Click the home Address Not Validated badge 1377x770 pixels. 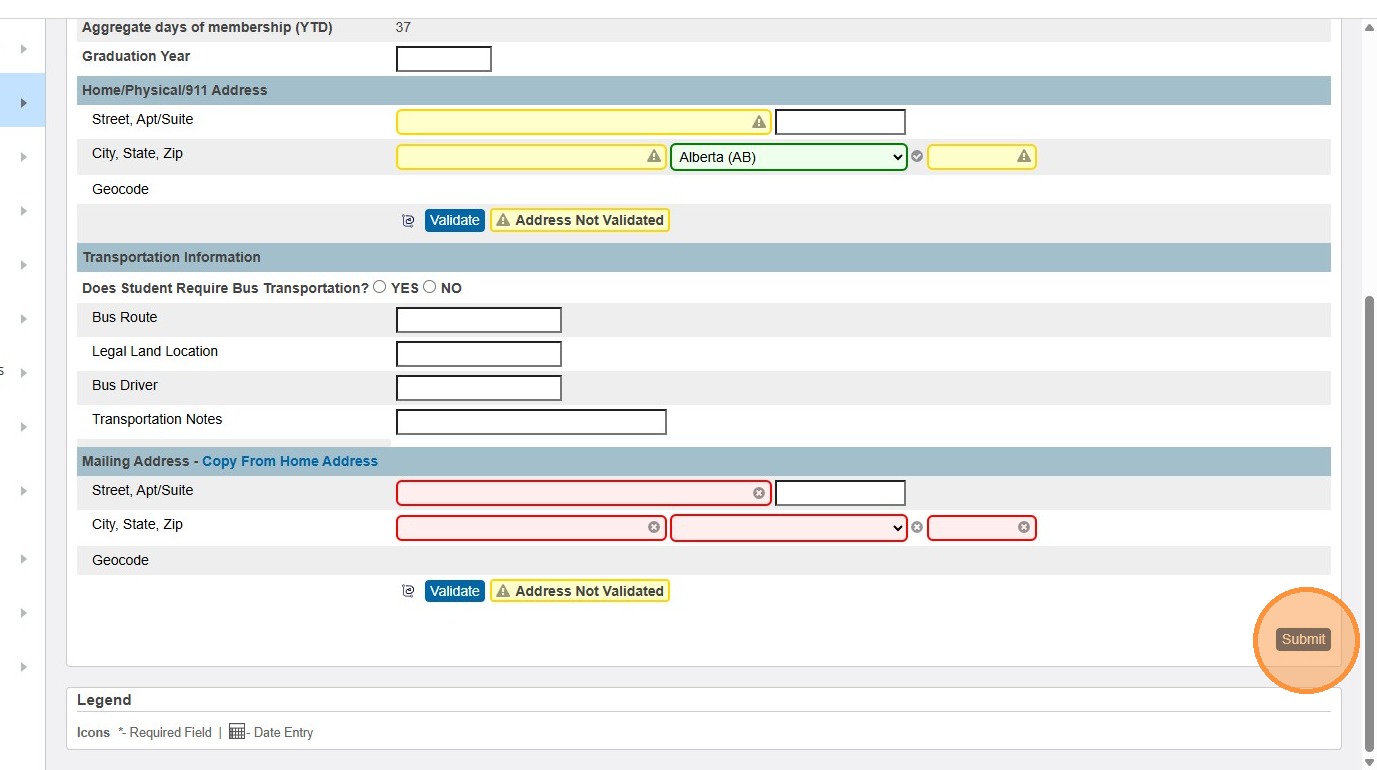tap(580, 220)
